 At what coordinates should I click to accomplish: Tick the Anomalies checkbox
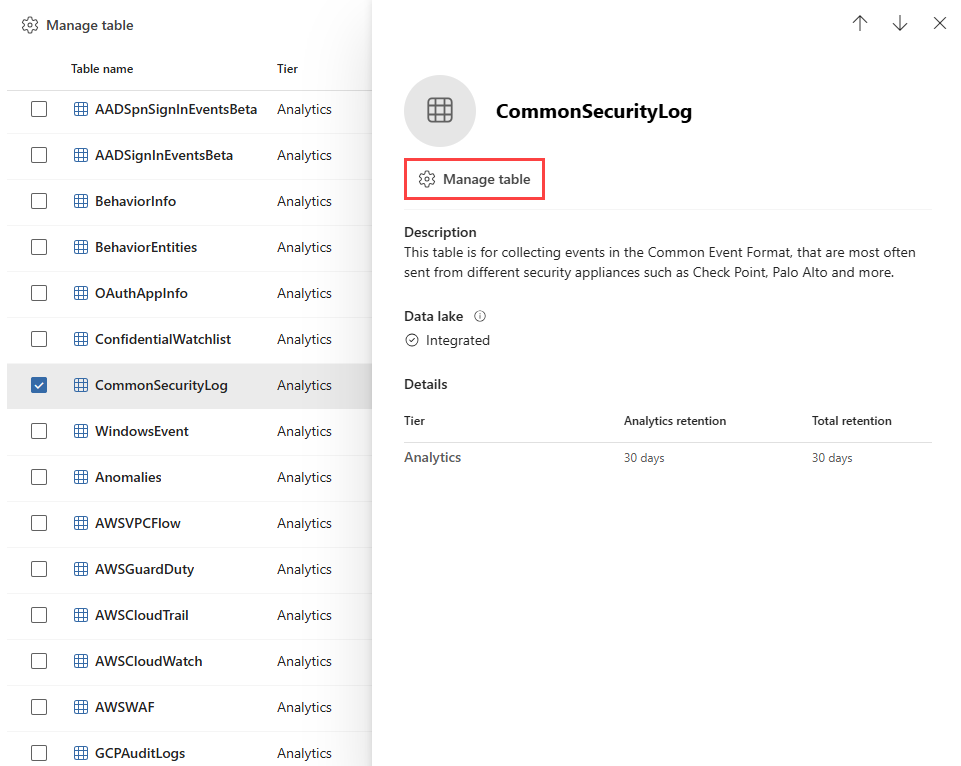(39, 477)
